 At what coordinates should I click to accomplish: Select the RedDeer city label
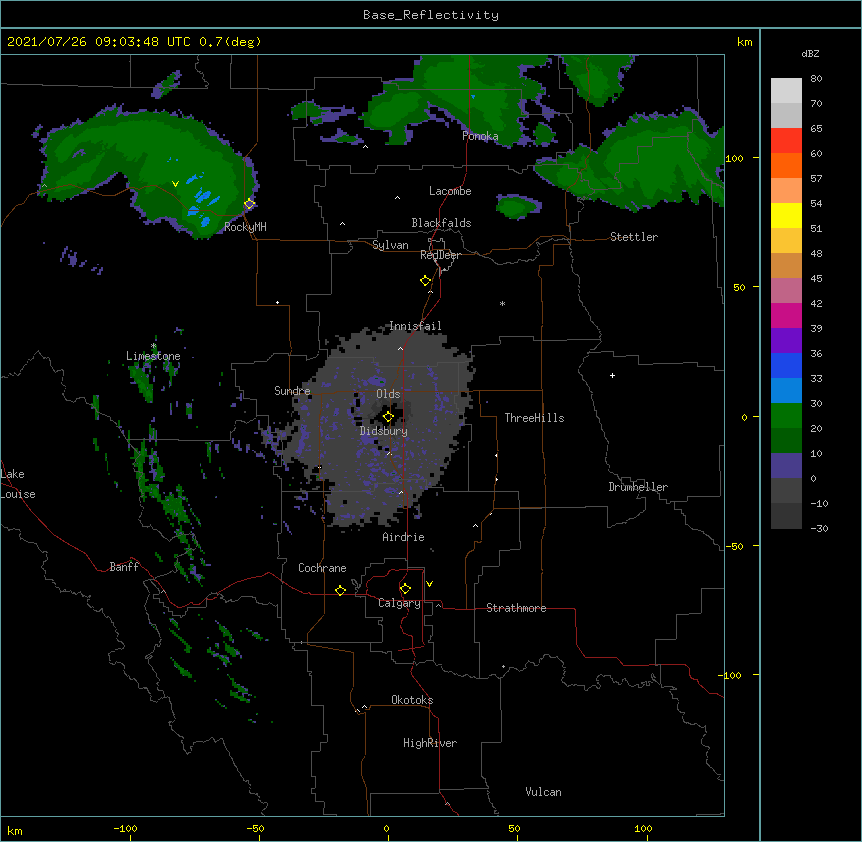440,255
